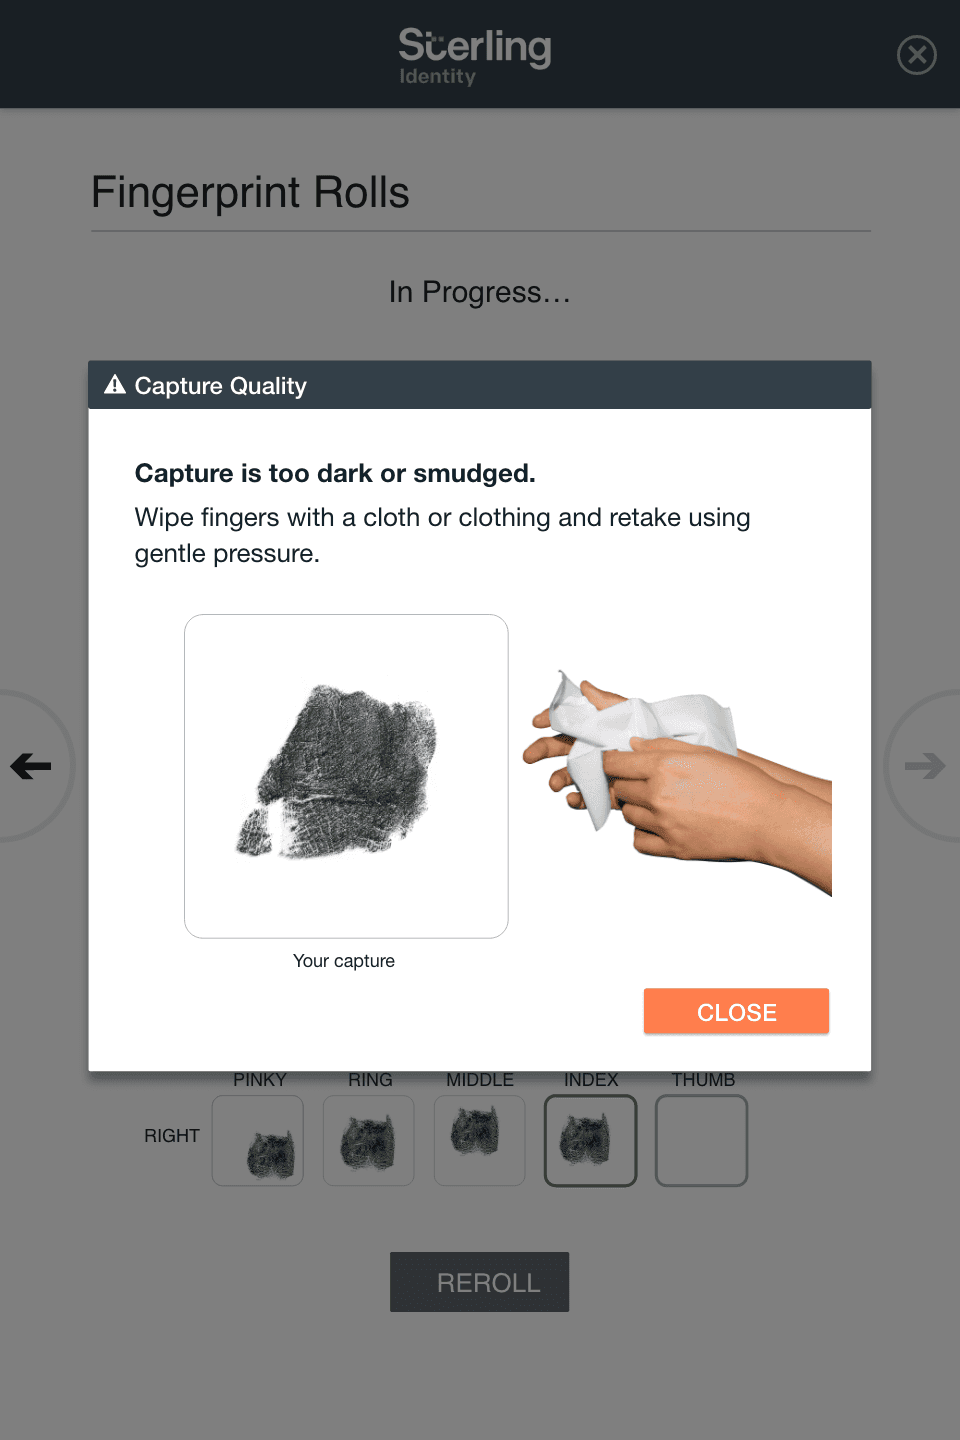Click the right forward arrow

coord(925,766)
